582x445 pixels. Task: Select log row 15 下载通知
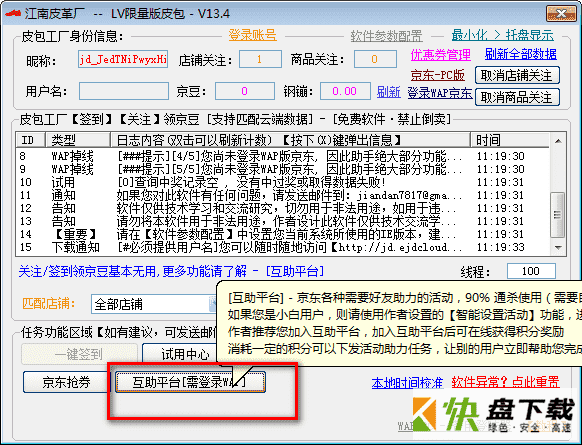point(282,247)
